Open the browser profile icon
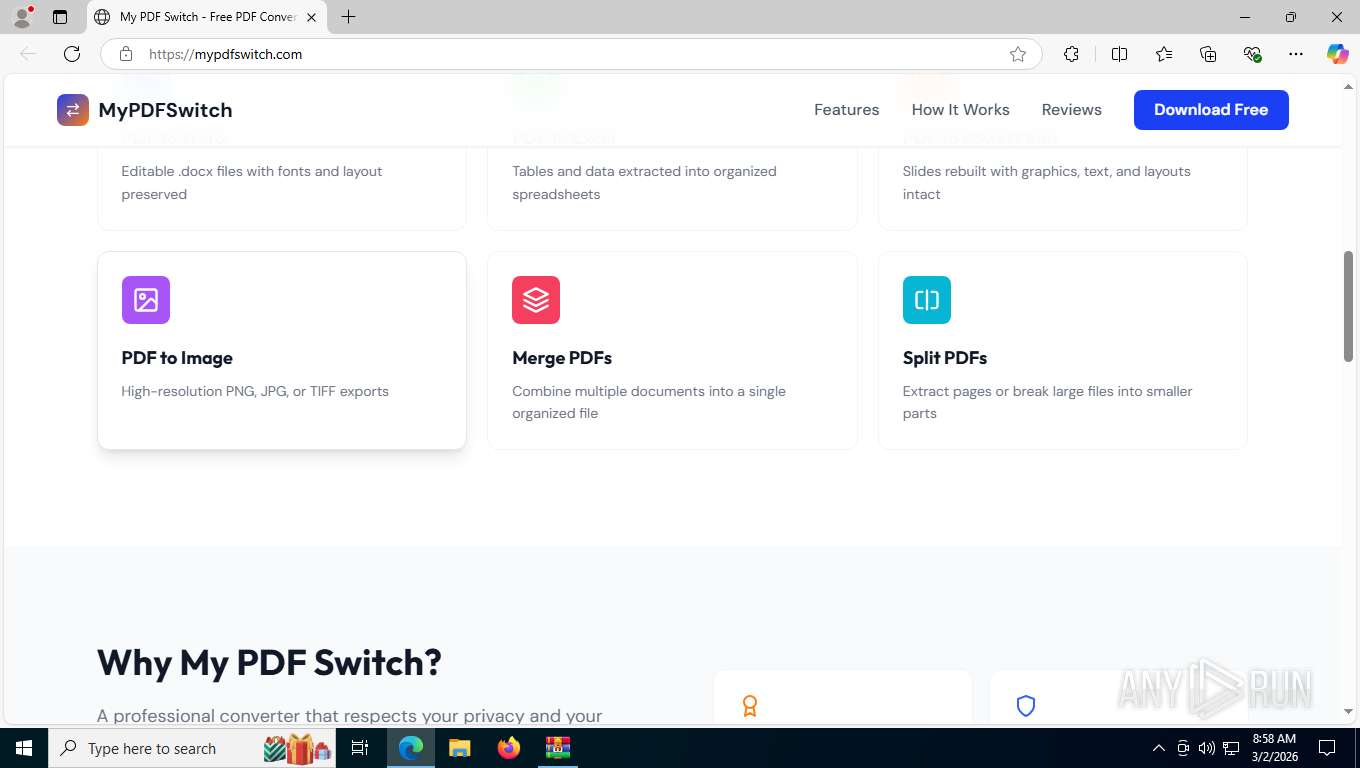This screenshot has width=1360, height=768. coord(22,17)
